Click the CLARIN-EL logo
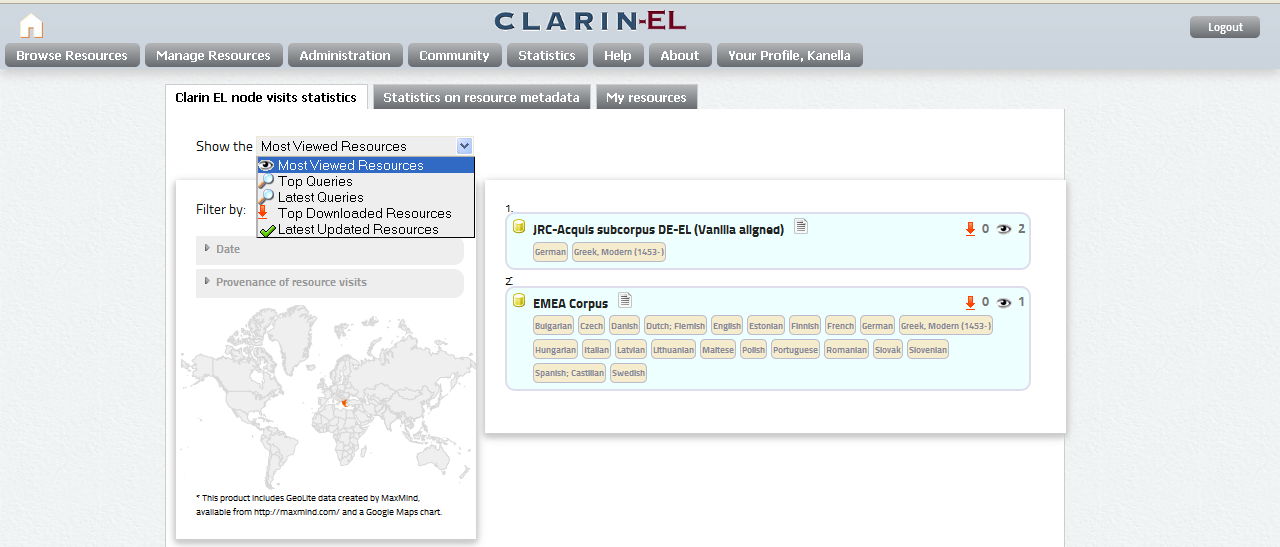The width and height of the screenshot is (1280, 547). coord(590,21)
